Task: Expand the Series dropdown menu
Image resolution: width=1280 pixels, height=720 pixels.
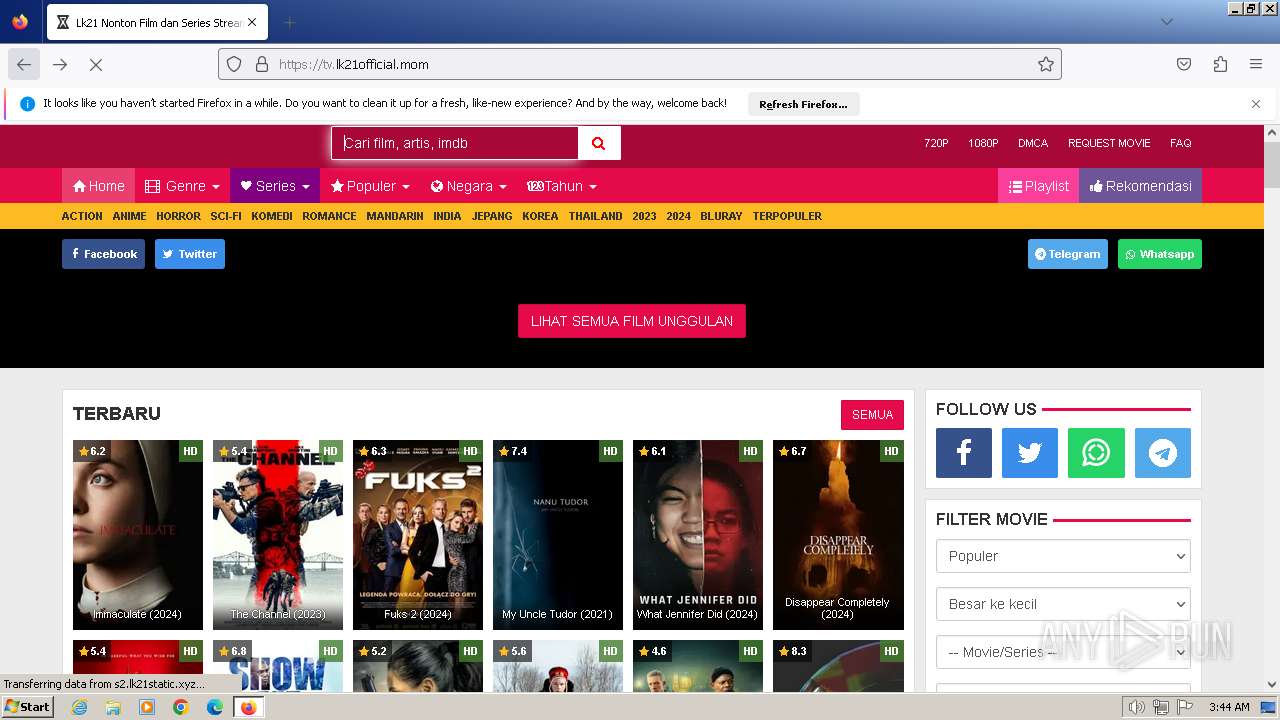Action: (x=275, y=186)
